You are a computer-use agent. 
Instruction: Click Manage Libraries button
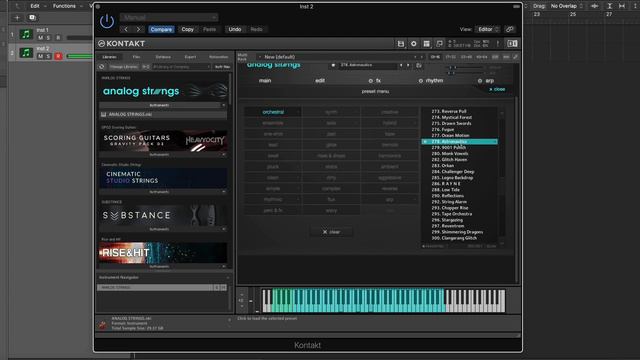[x=123, y=67]
